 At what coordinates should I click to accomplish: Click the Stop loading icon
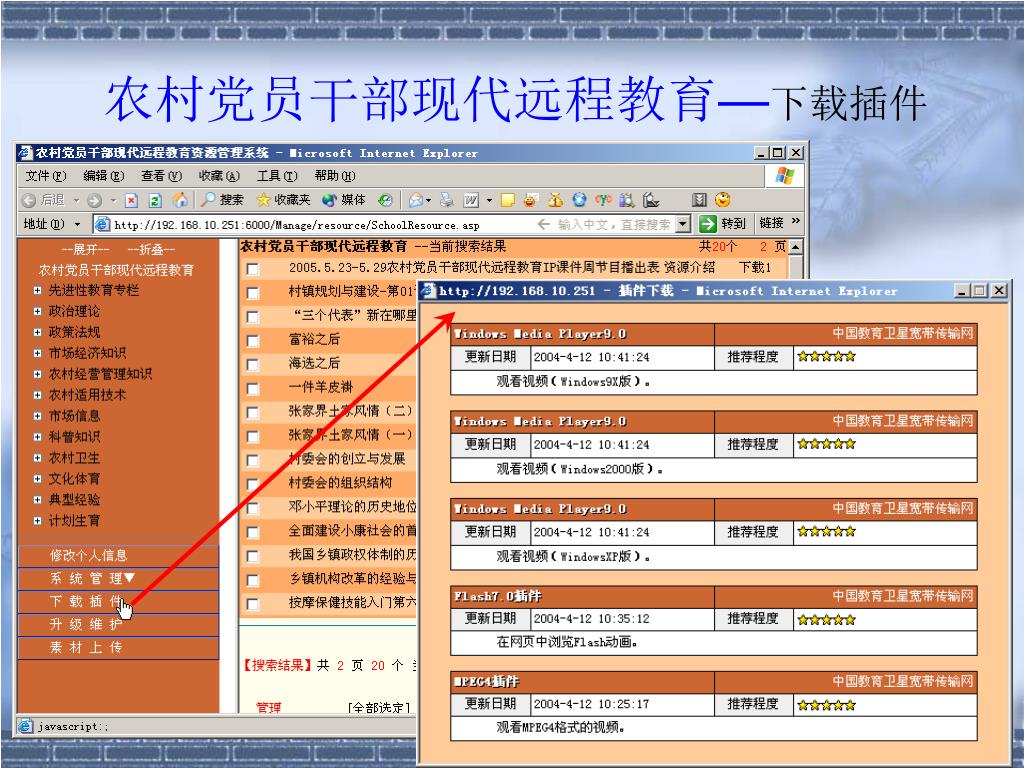[131, 200]
